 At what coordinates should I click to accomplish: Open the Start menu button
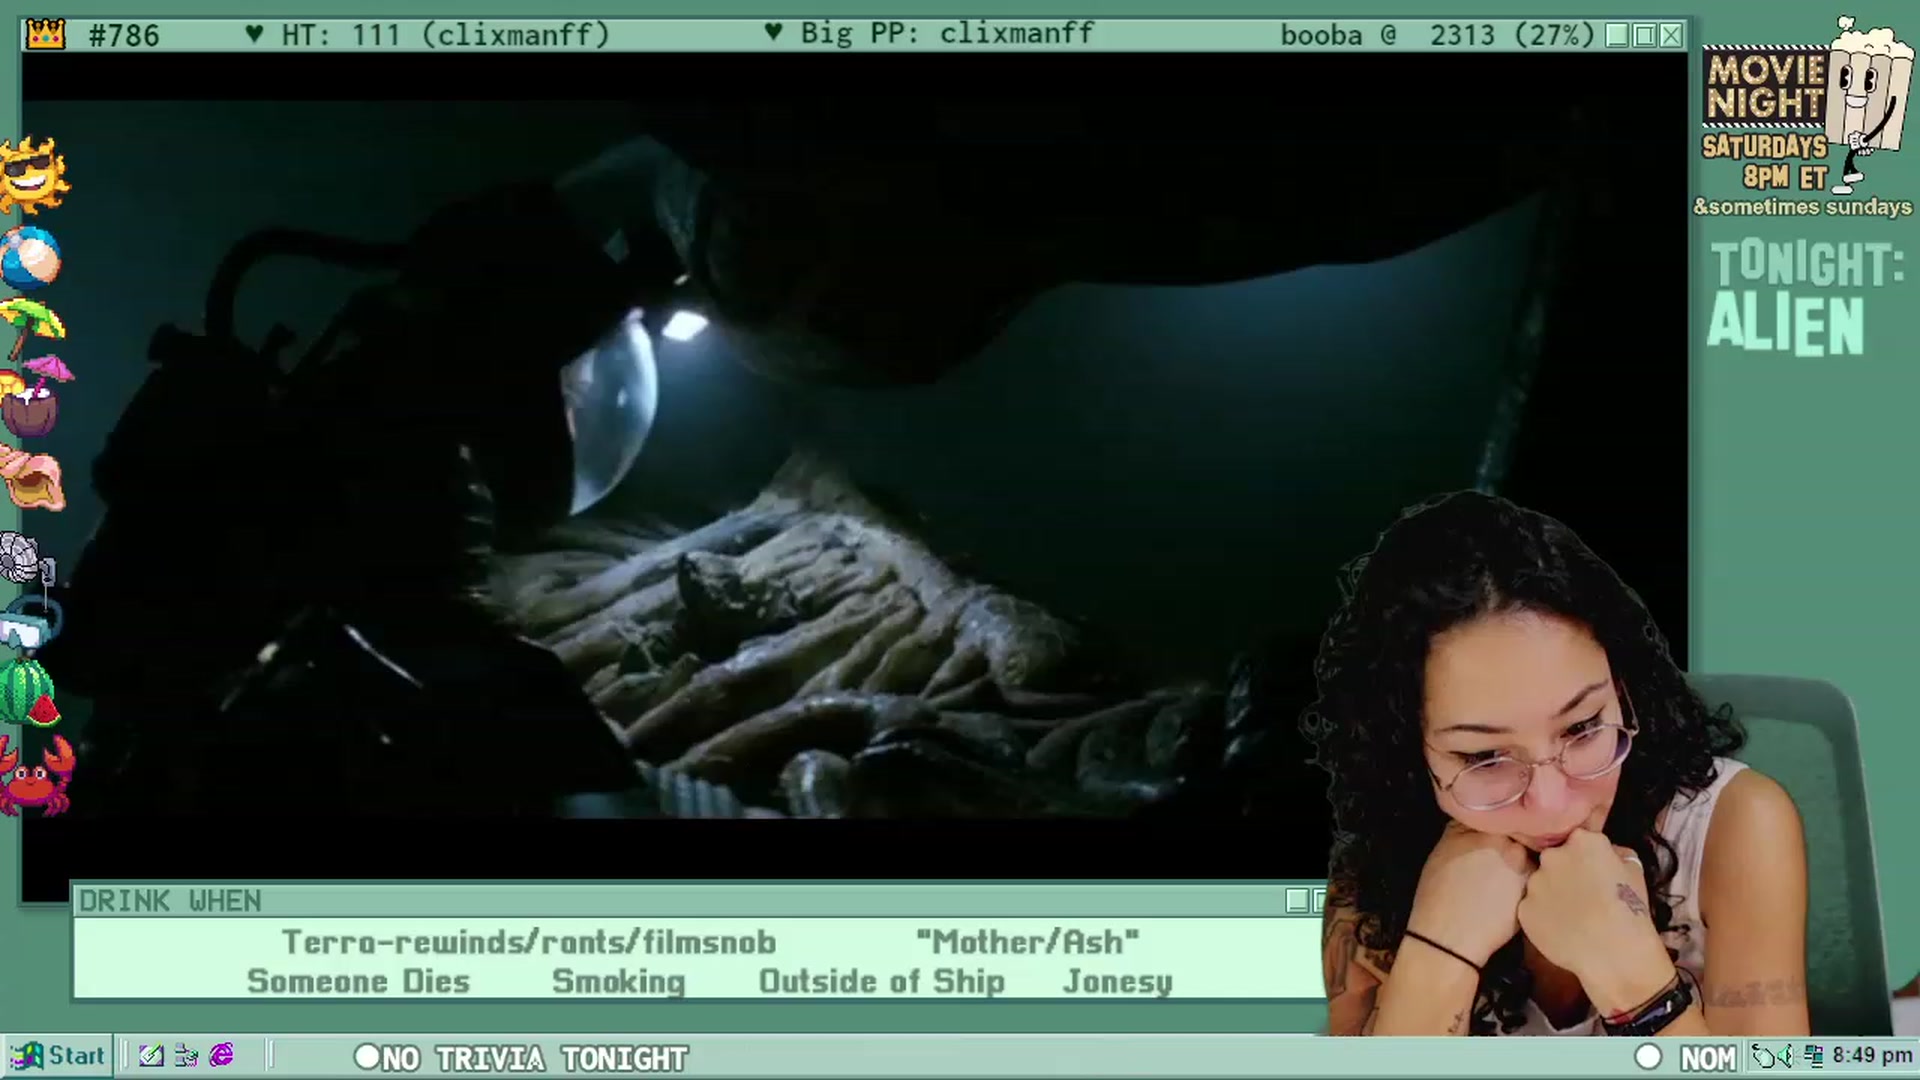click(57, 1056)
